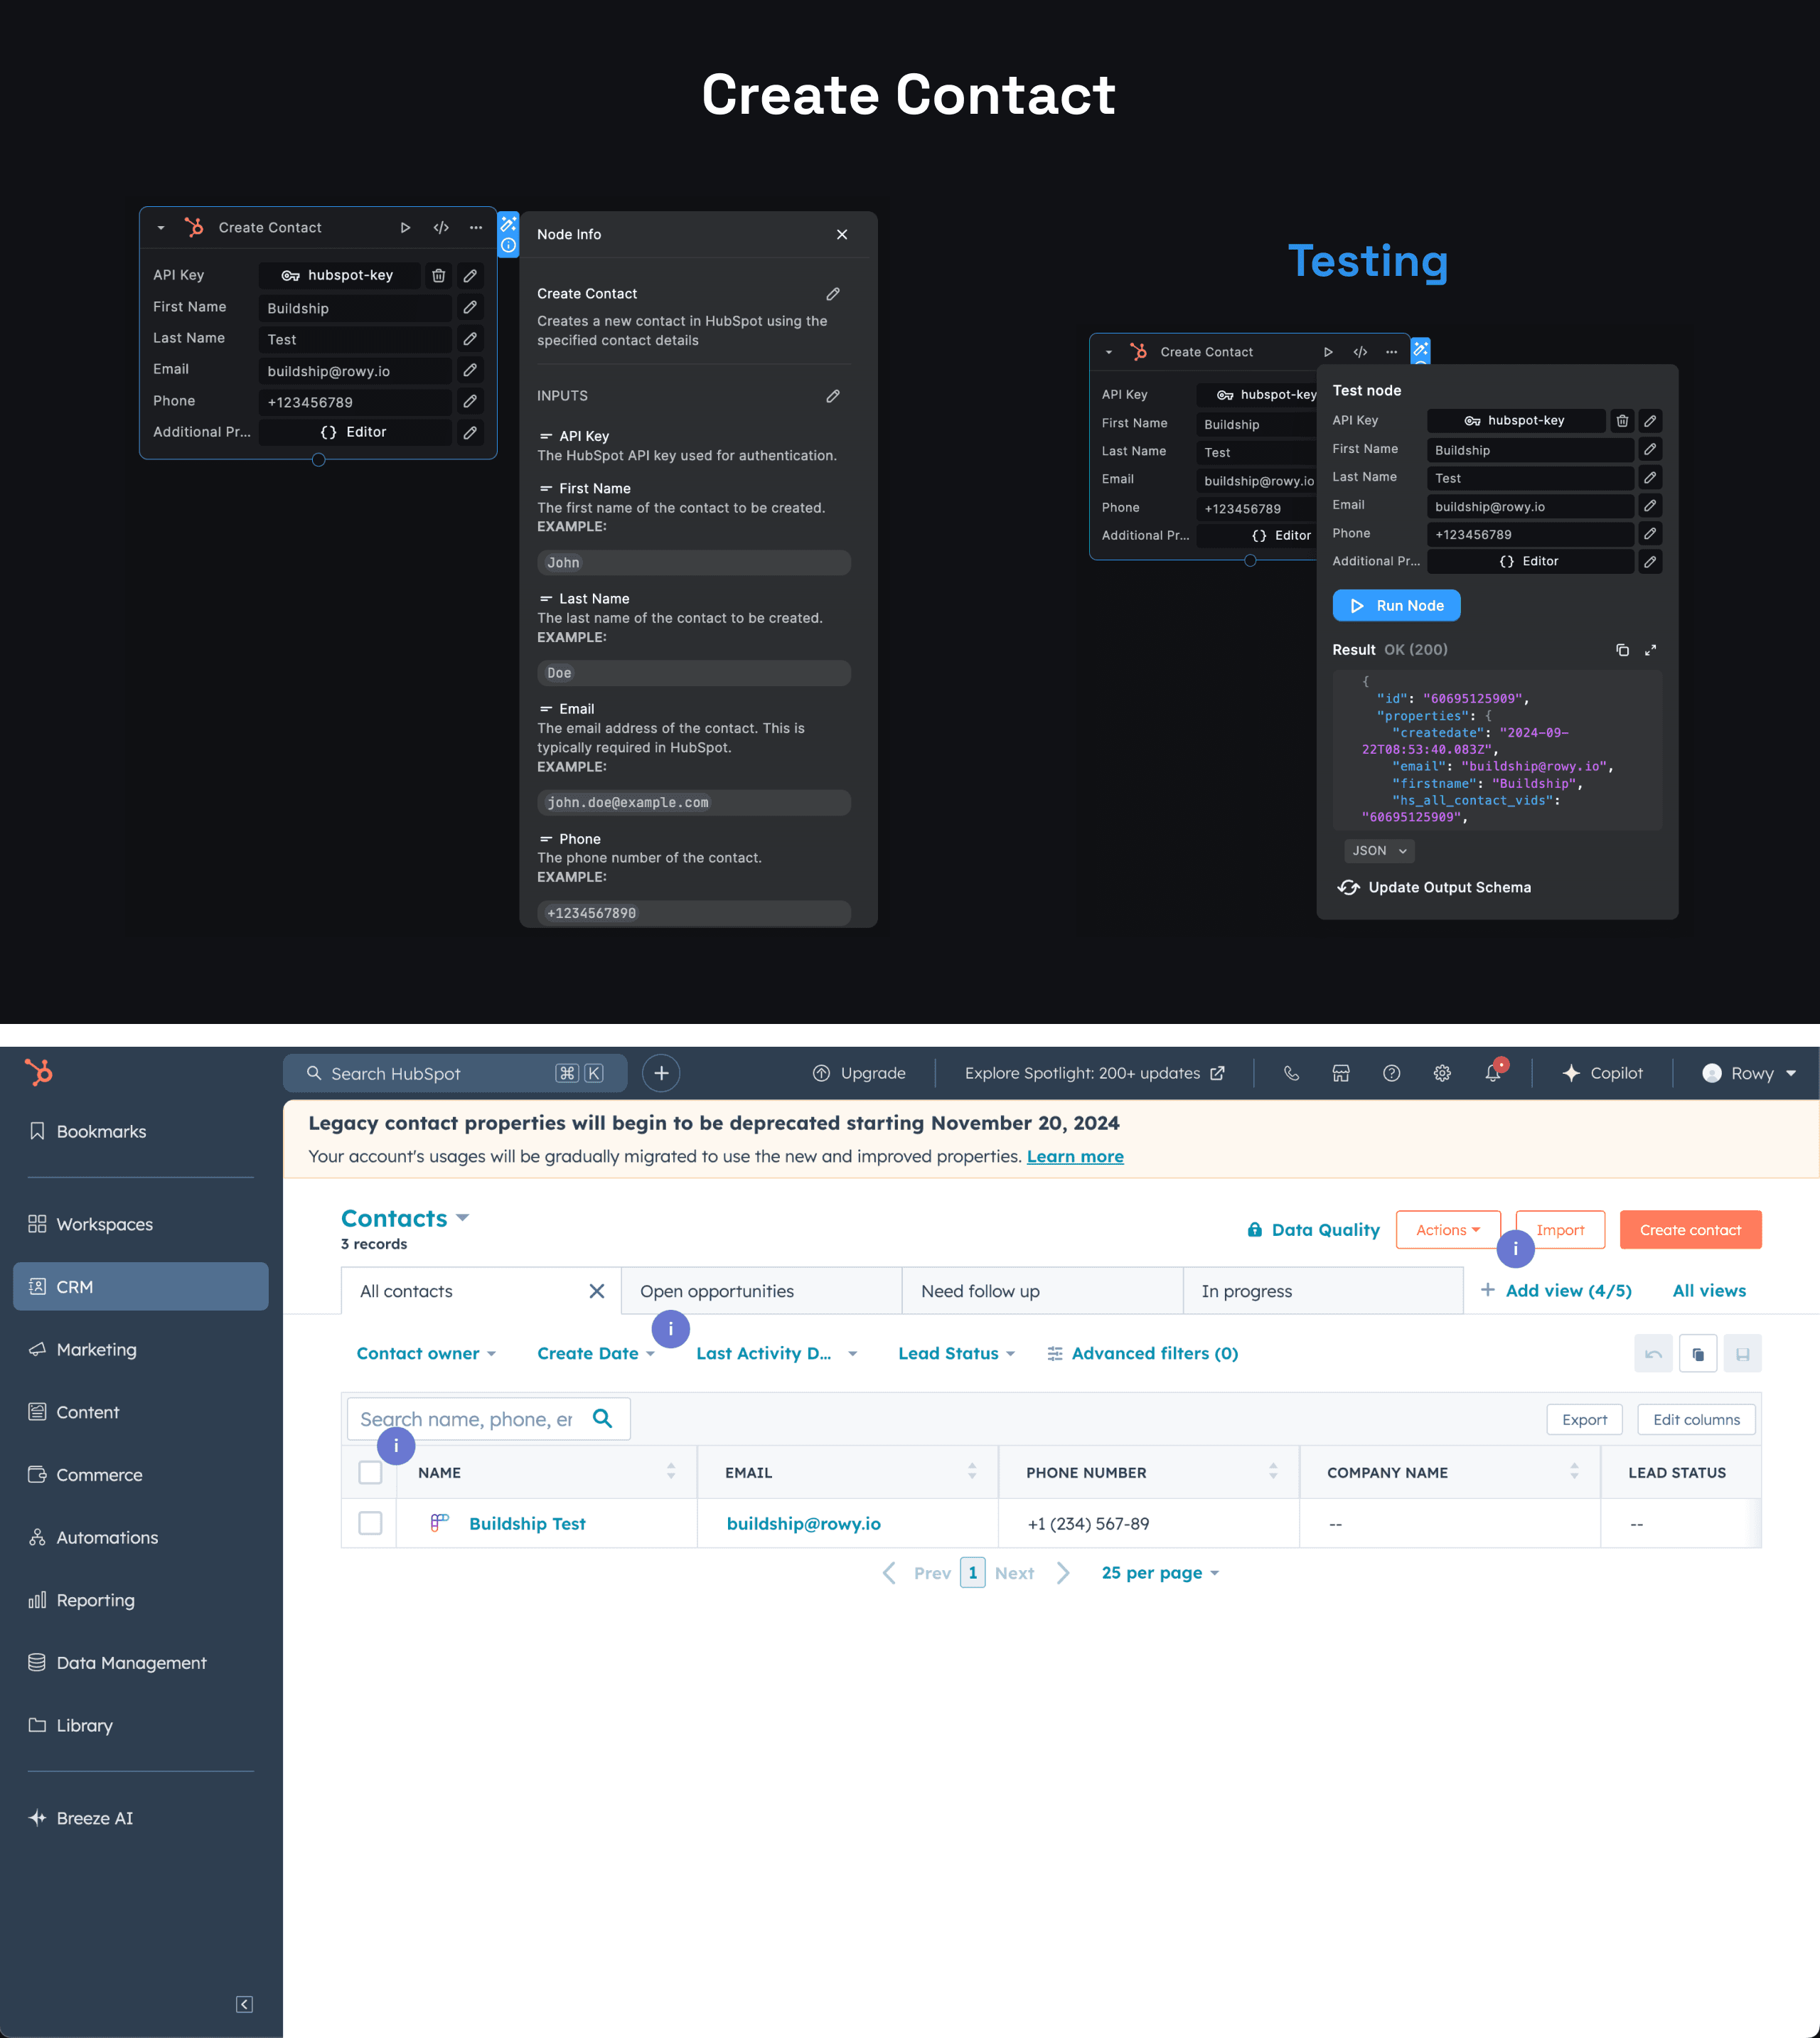The image size is (1820, 2038).
Task: Follow the Learn more link
Action: 1075,1156
